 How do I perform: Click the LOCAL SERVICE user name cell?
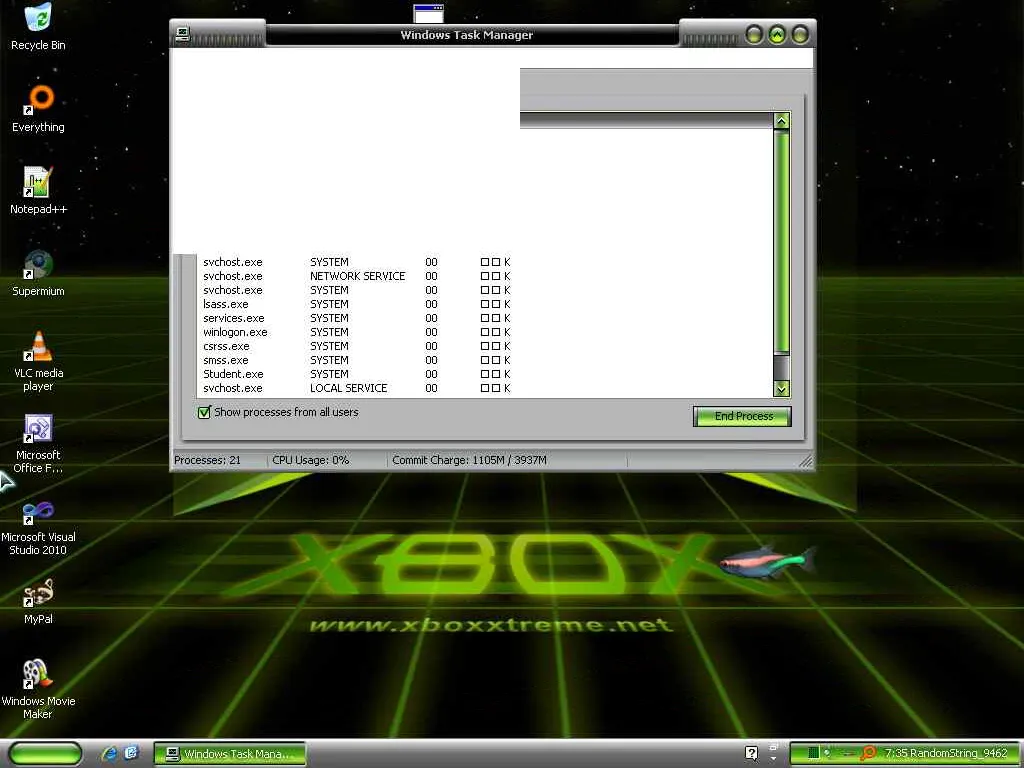click(348, 388)
